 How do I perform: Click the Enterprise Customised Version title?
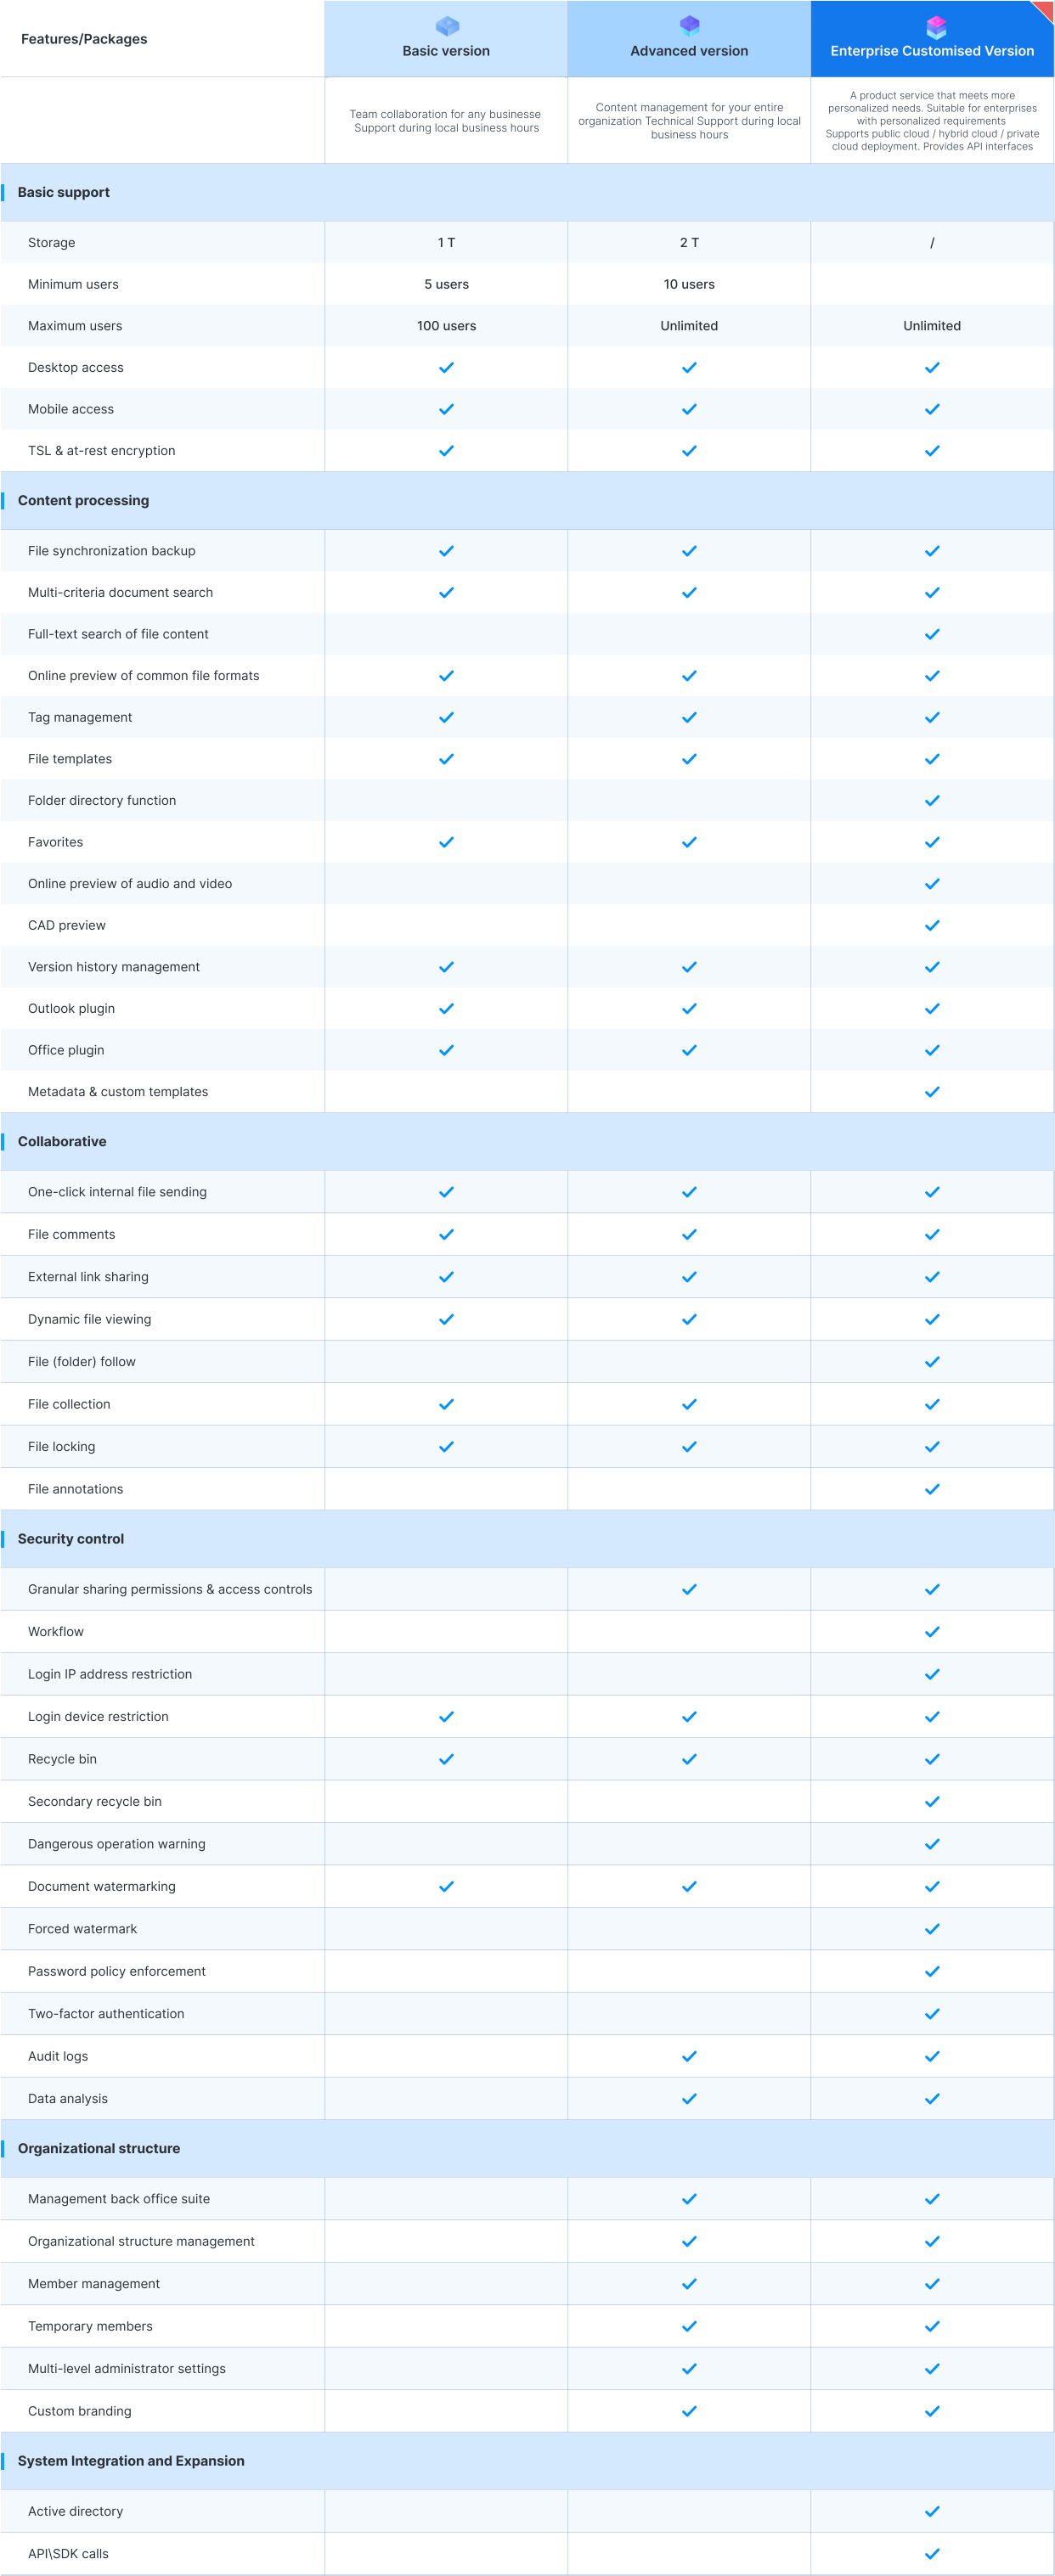point(932,51)
